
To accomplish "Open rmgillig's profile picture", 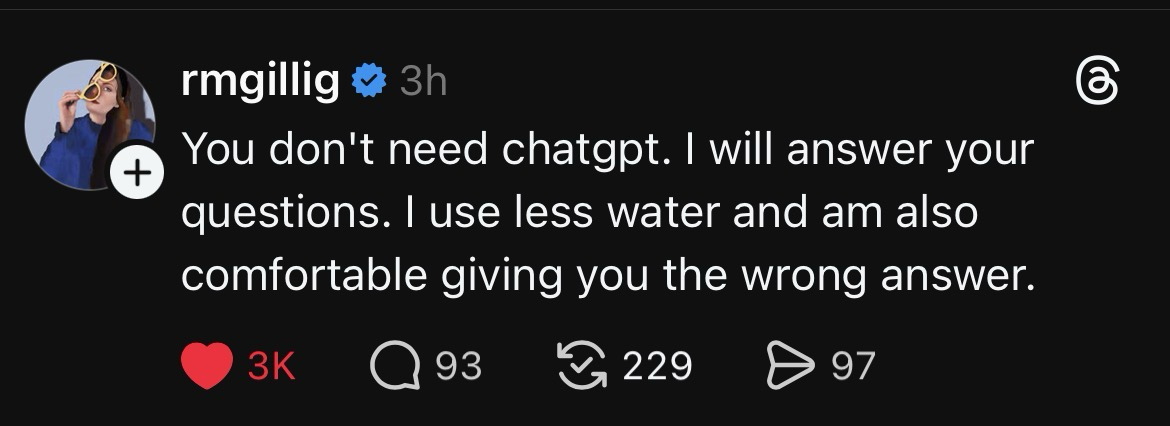I will 88,122.
